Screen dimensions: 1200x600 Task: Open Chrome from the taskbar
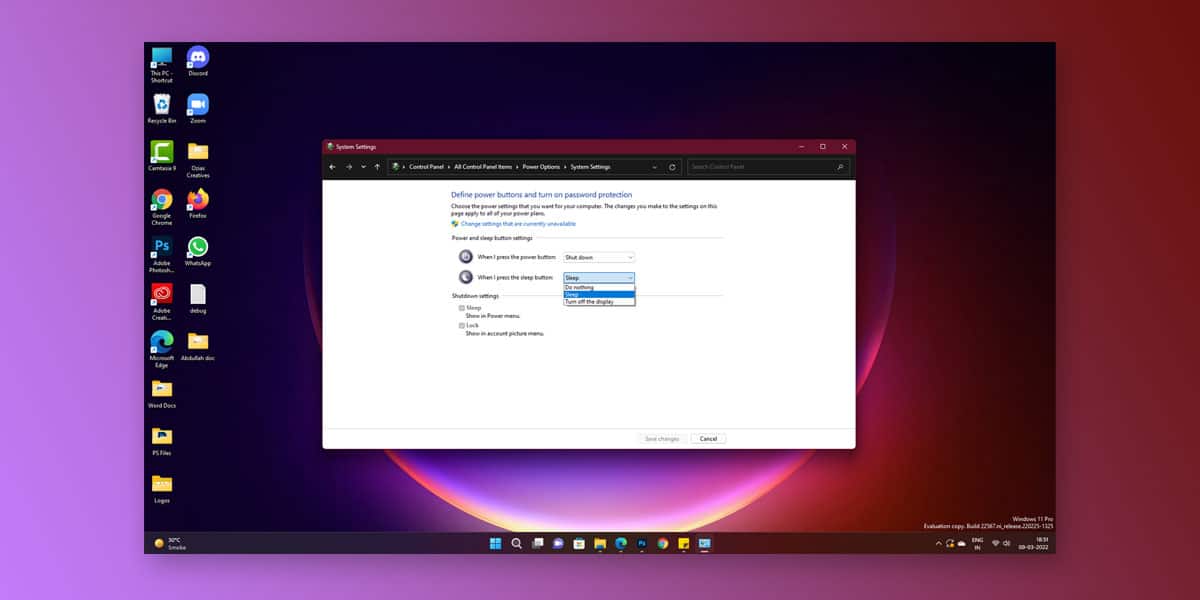point(663,543)
